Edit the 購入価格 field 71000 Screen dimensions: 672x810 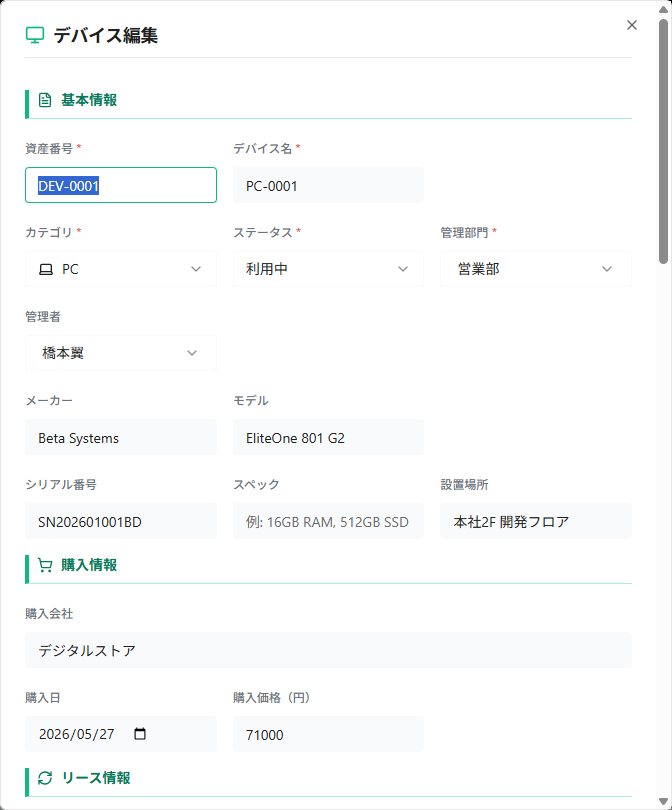point(328,734)
